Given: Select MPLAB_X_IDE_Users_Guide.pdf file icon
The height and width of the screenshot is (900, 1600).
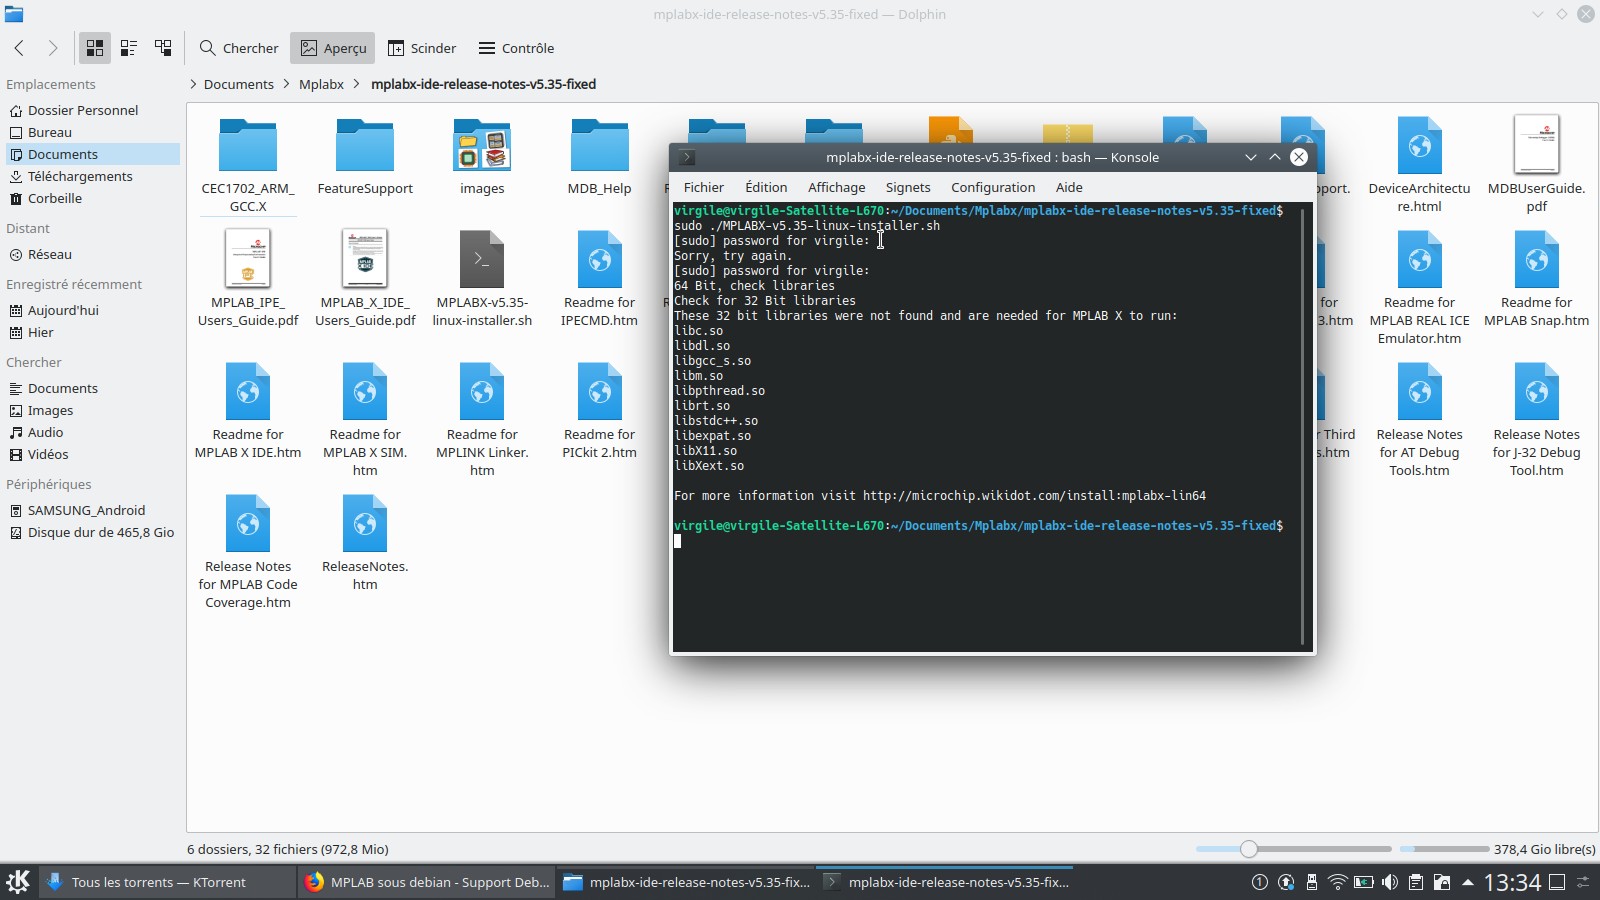Looking at the screenshot, I should (365, 258).
